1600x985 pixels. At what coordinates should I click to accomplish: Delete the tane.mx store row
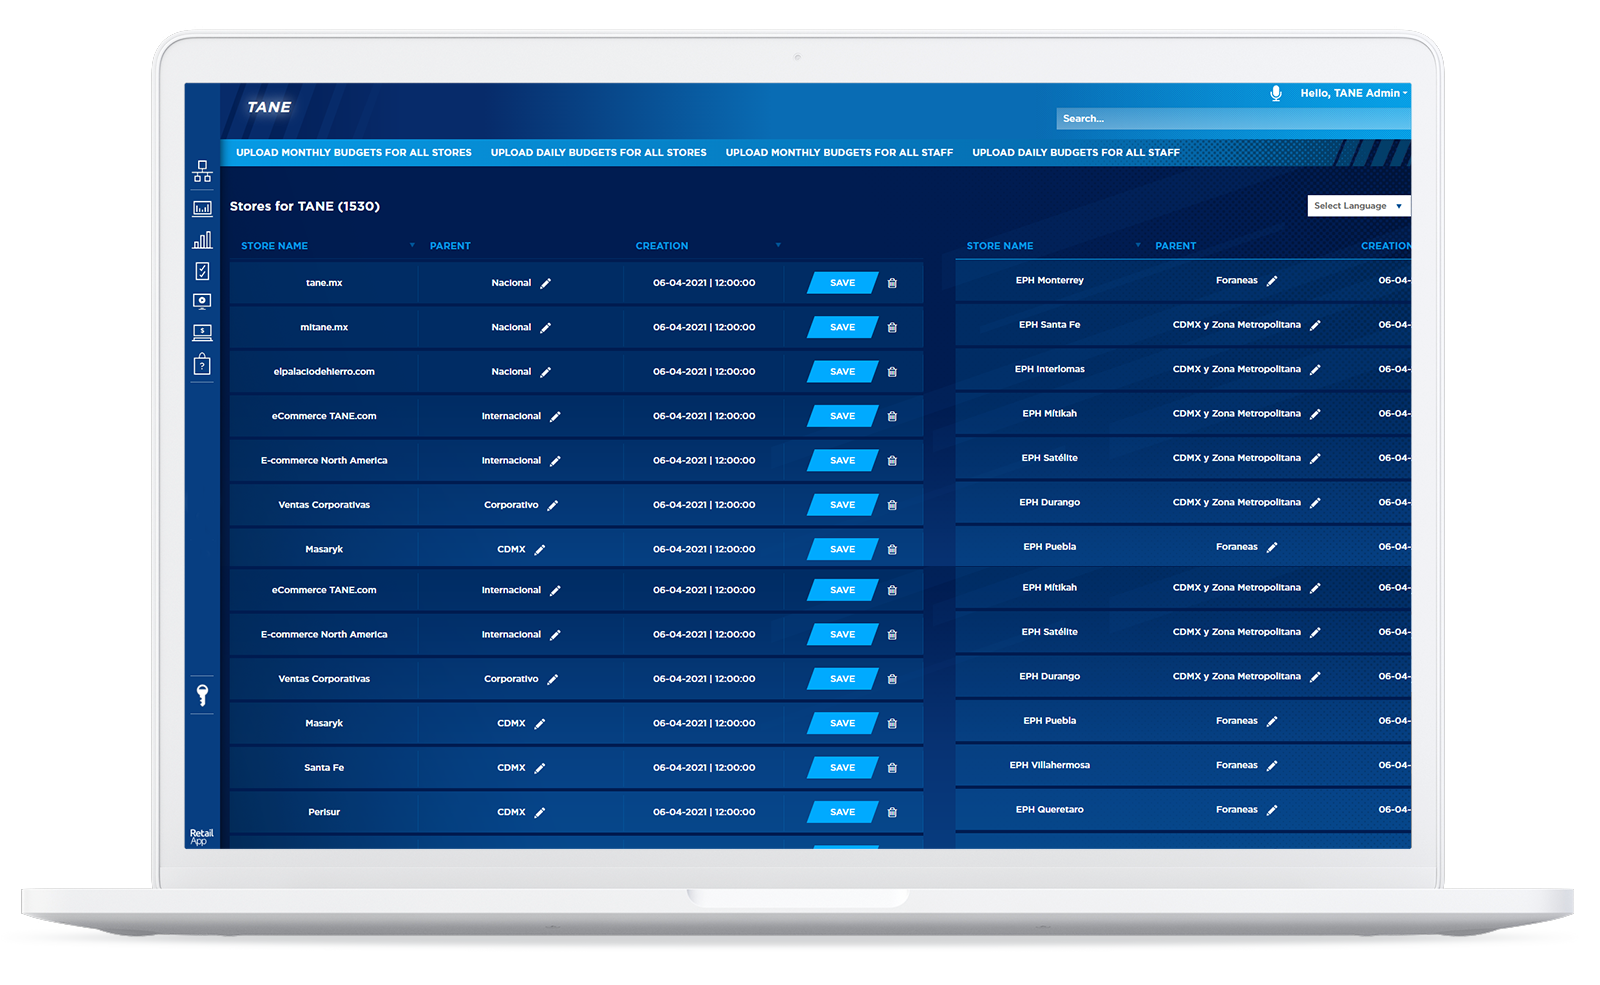tap(892, 283)
